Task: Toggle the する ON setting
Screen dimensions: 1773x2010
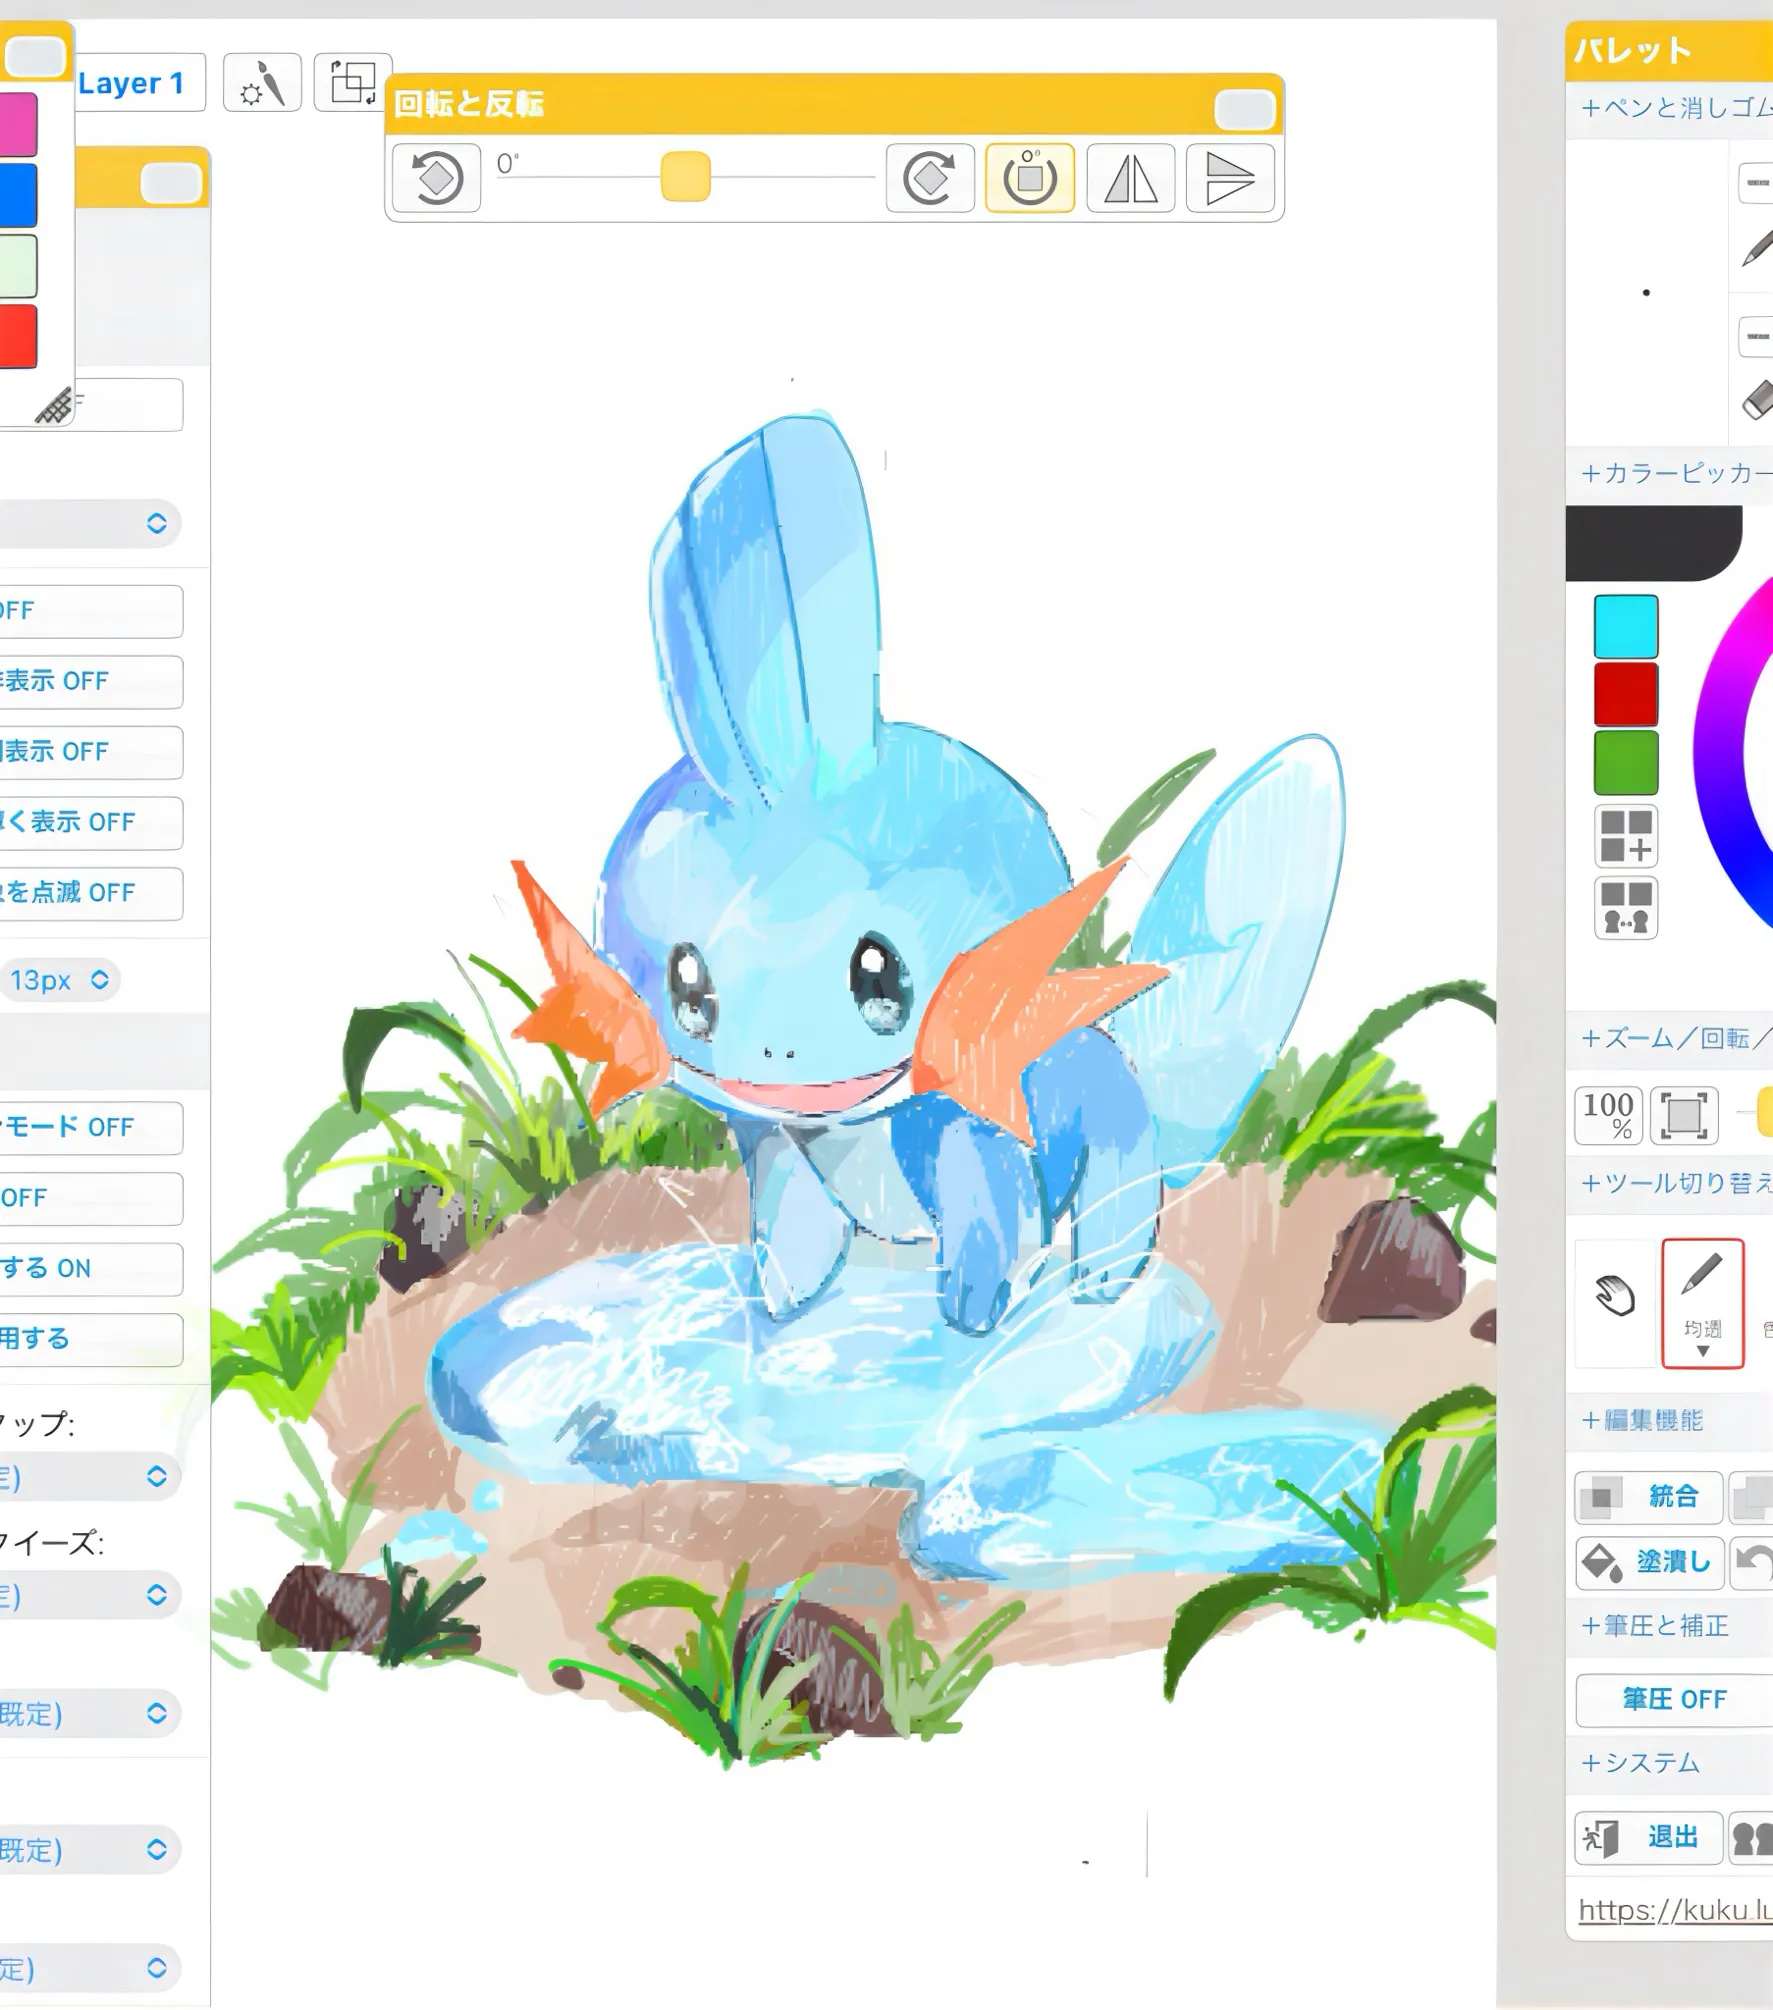Action: (x=91, y=1269)
